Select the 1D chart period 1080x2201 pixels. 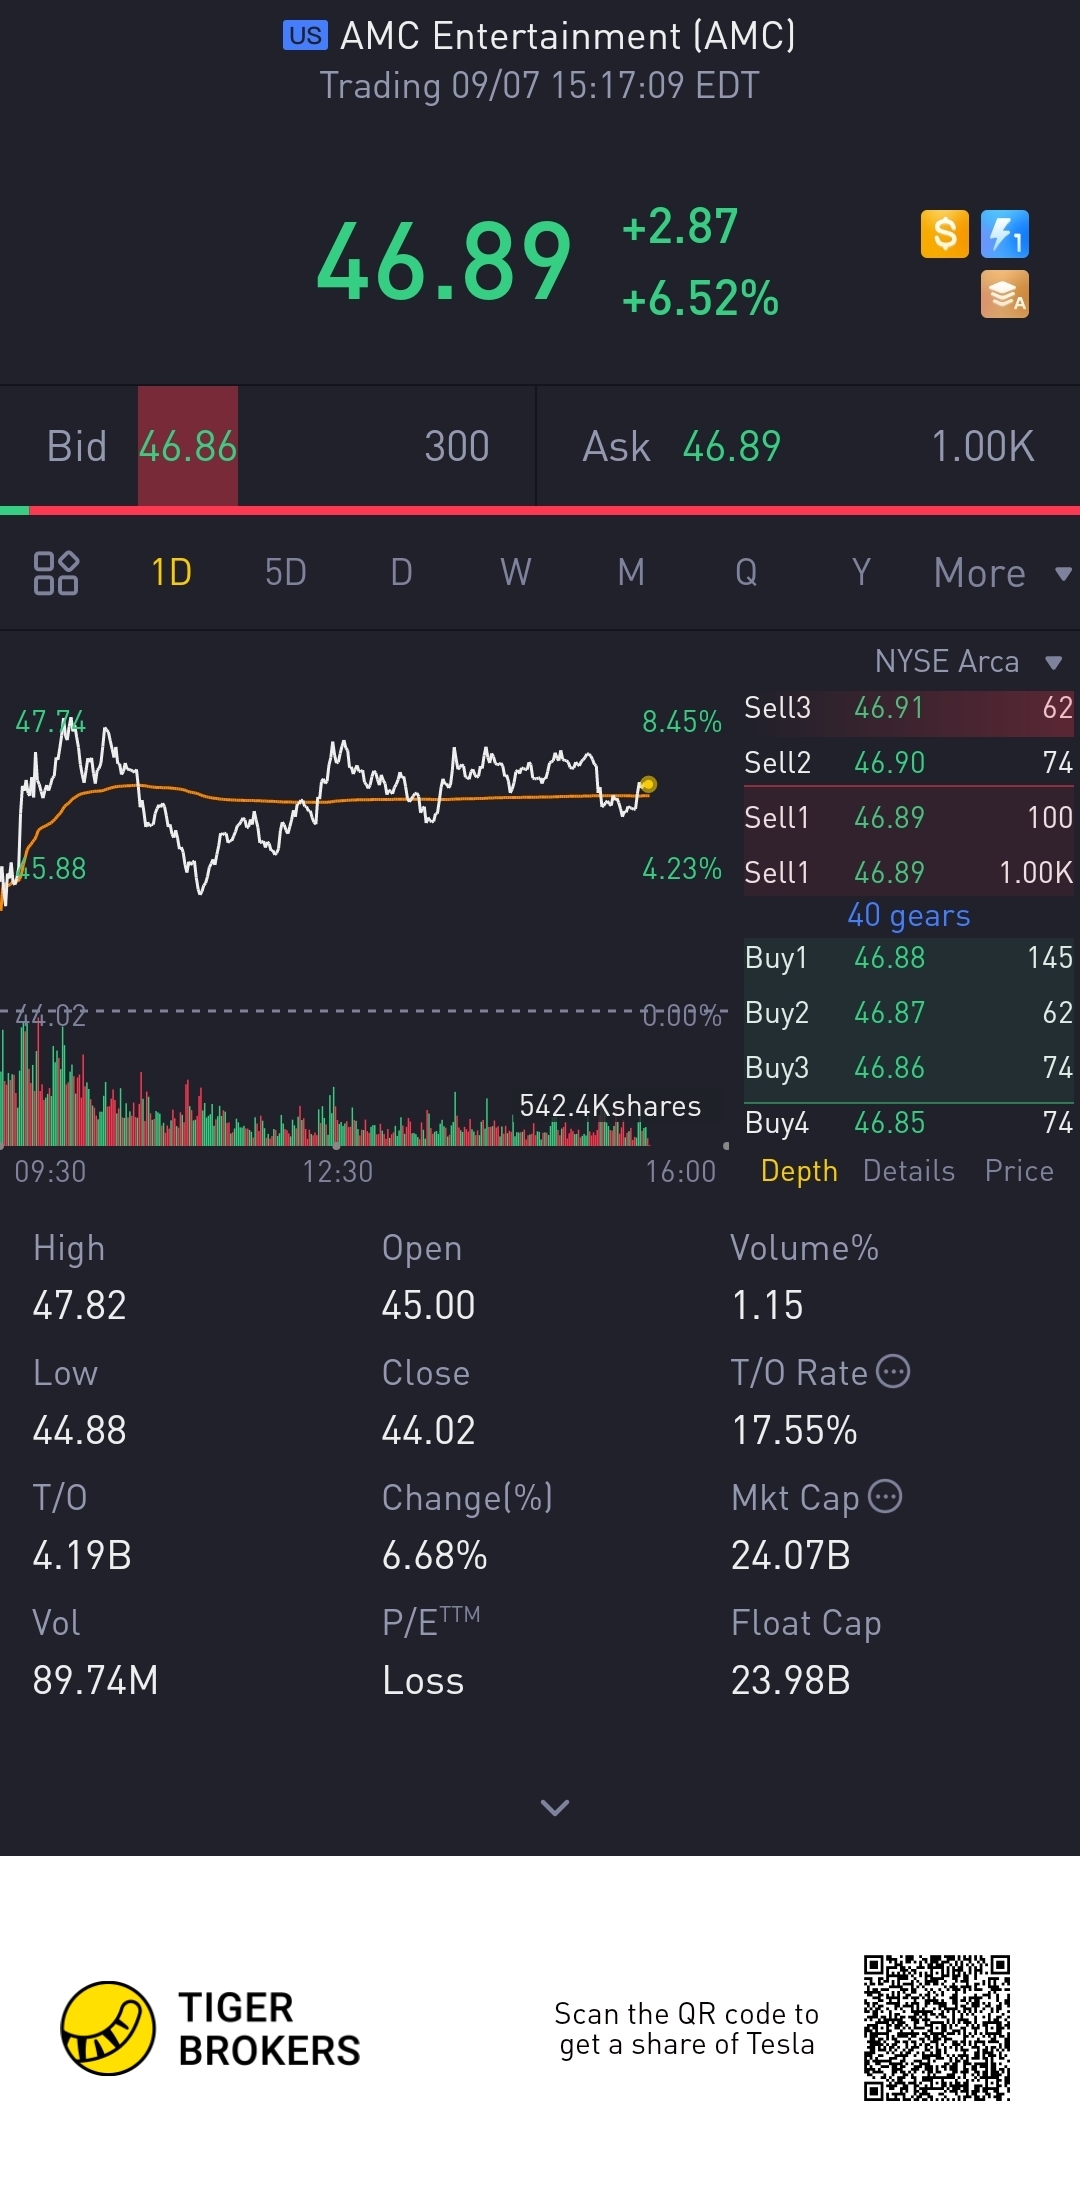pos(171,573)
